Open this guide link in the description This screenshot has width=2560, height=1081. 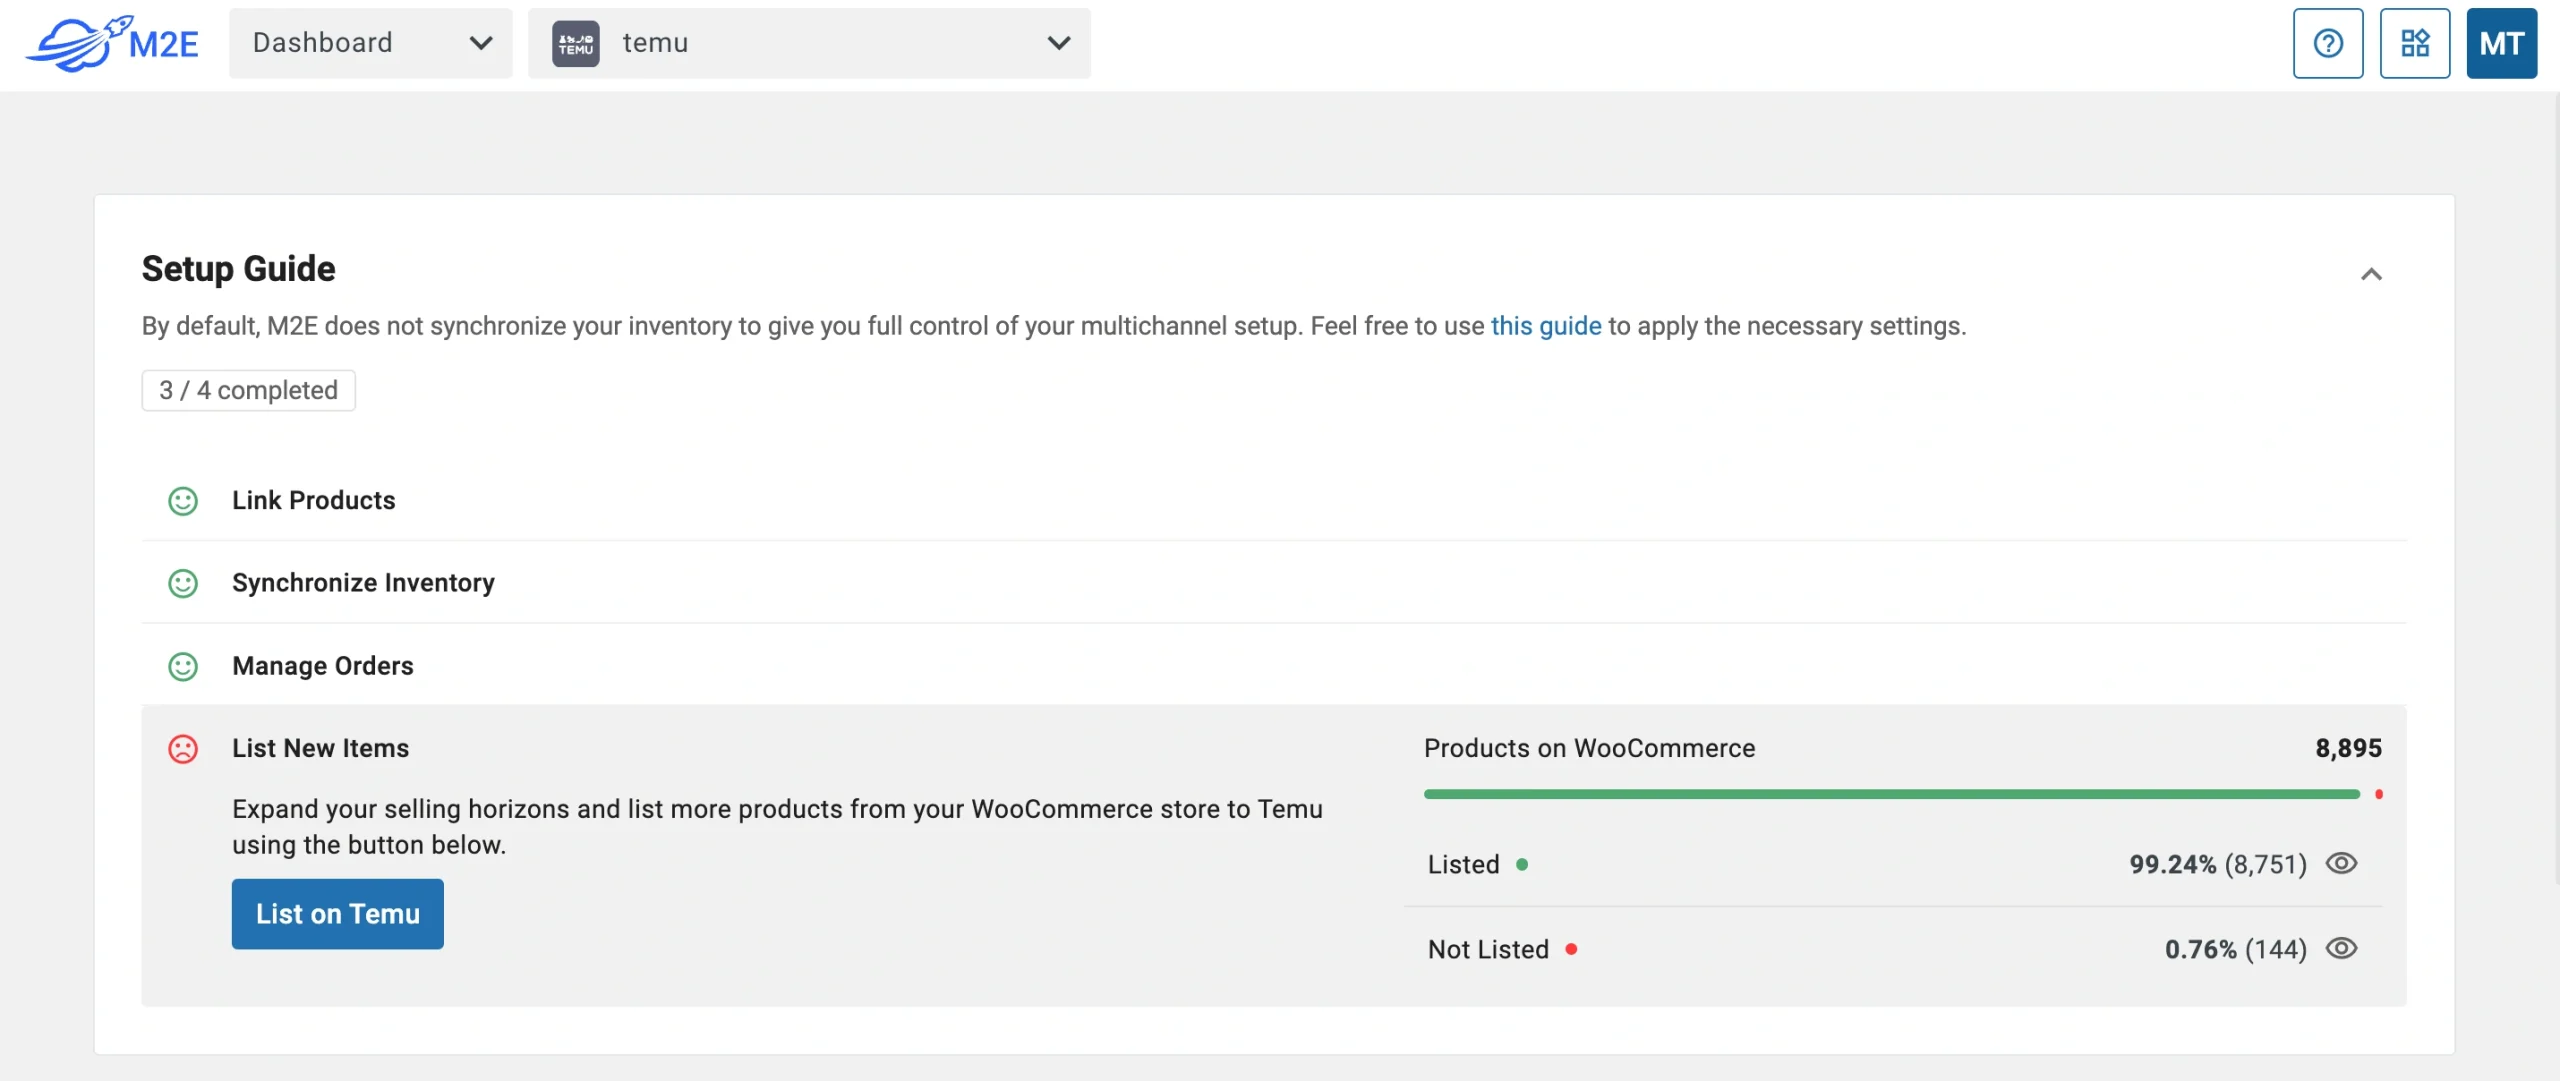point(1545,325)
